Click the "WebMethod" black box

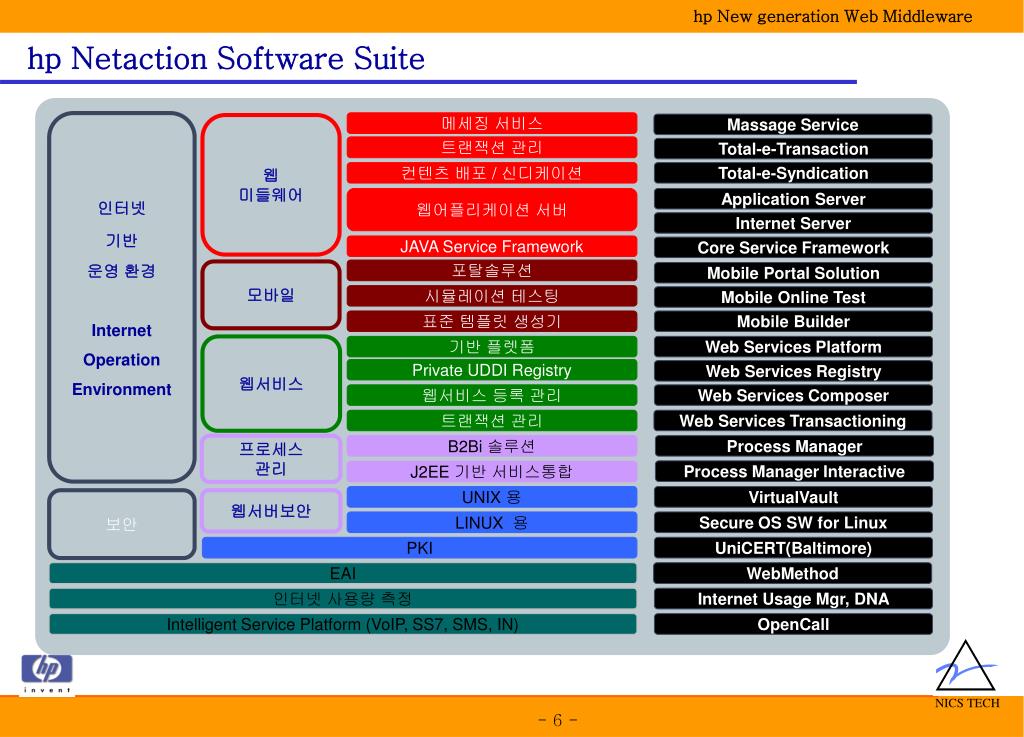click(793, 573)
